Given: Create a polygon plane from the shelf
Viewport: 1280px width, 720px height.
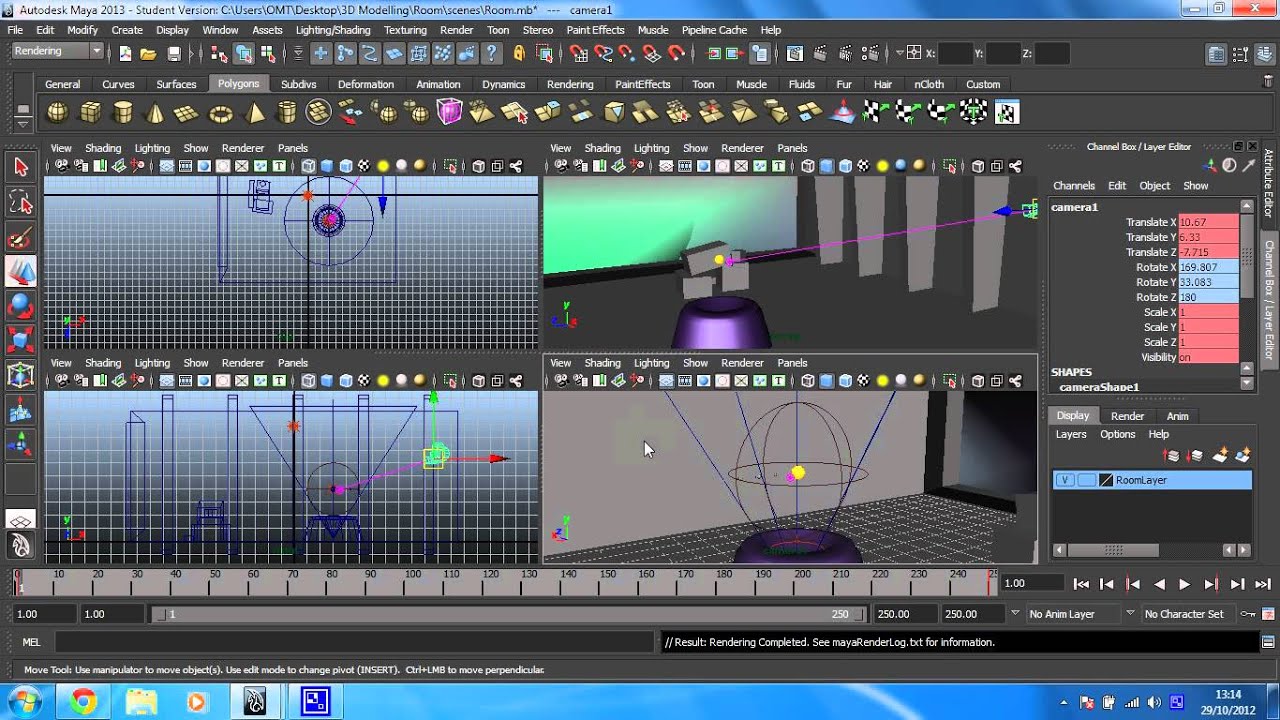Looking at the screenshot, I should pyautogui.click(x=187, y=112).
